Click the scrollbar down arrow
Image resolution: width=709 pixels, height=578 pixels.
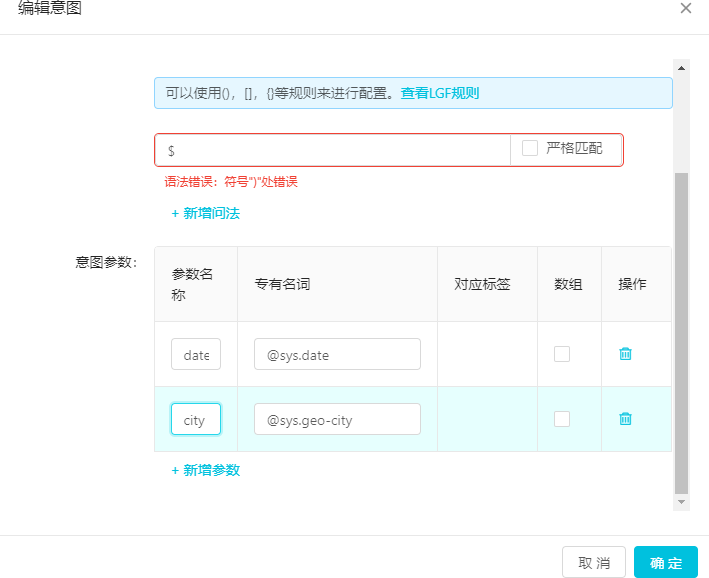coord(681,502)
